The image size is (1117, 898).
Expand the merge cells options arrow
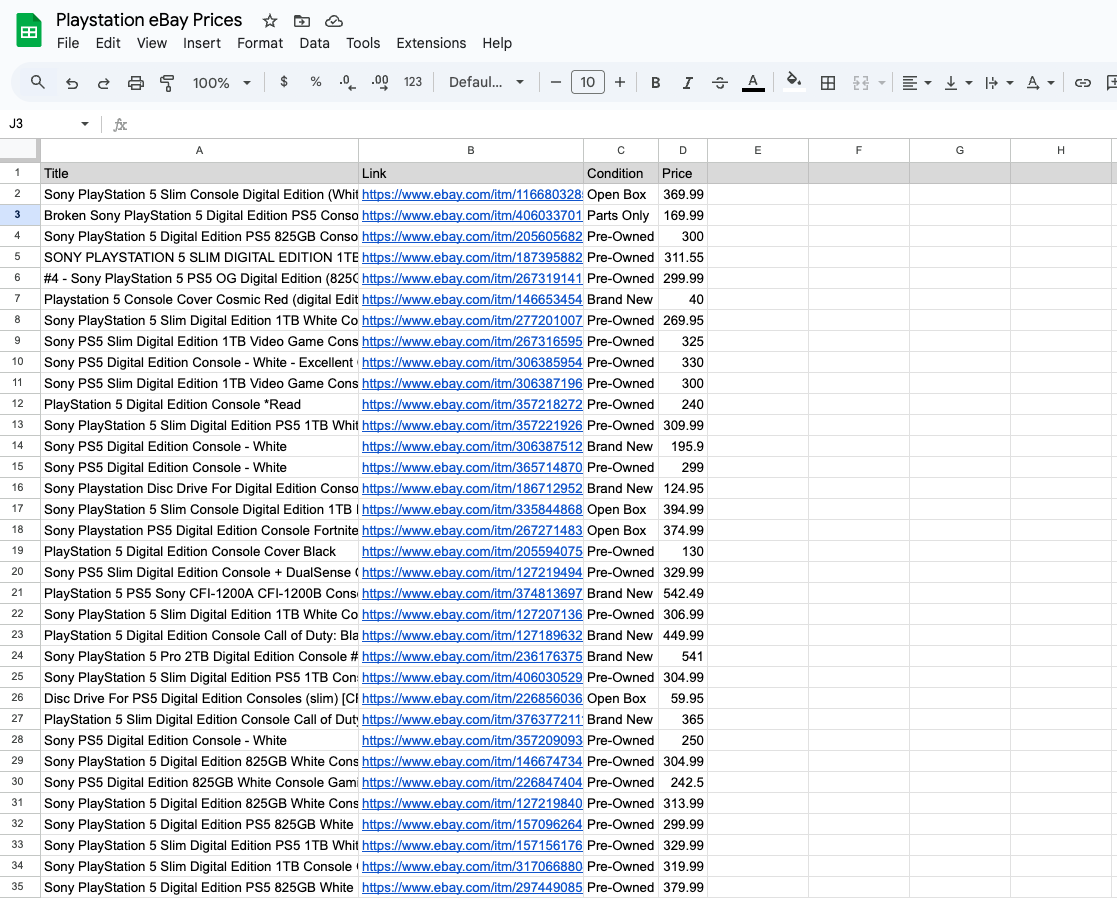coord(882,83)
